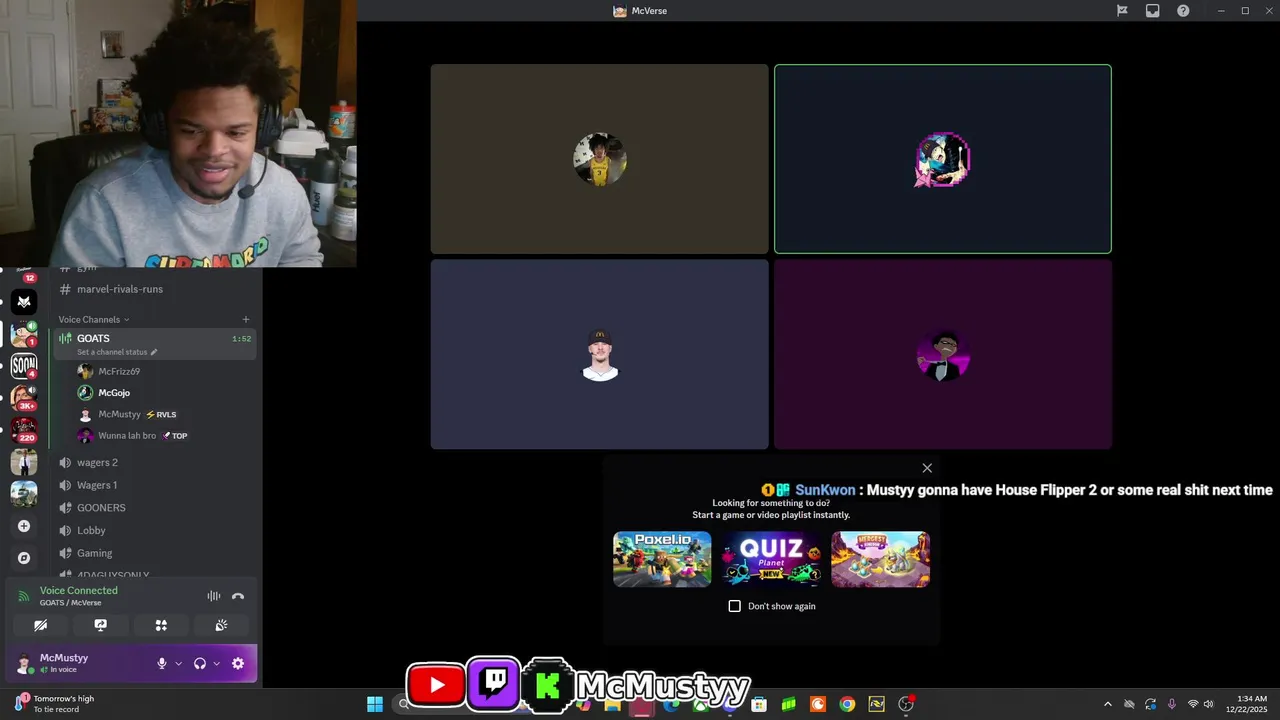Open the server icon with 3K+ badge
The image size is (1280, 720).
[x=24, y=398]
